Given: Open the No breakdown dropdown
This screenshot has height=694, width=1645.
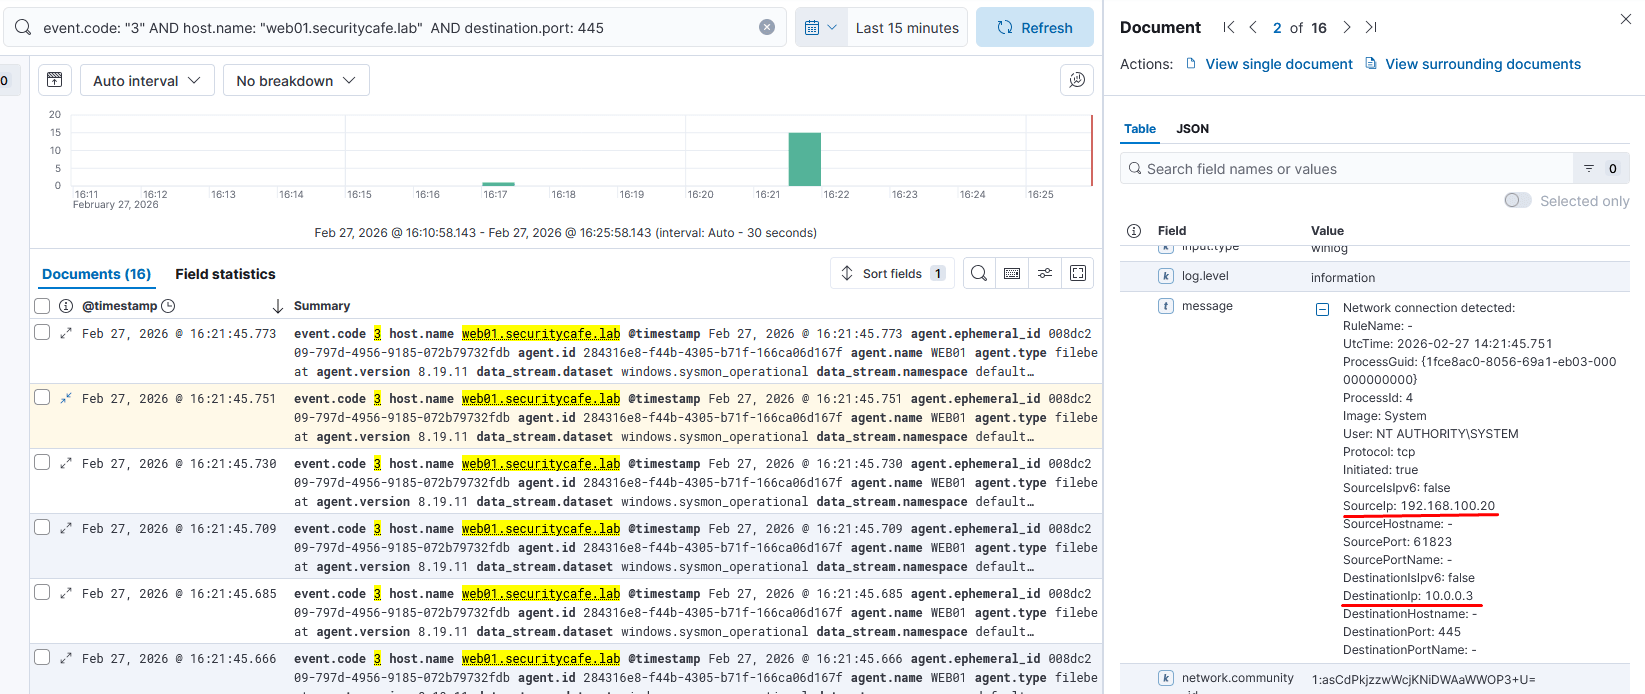Looking at the screenshot, I should pos(296,80).
